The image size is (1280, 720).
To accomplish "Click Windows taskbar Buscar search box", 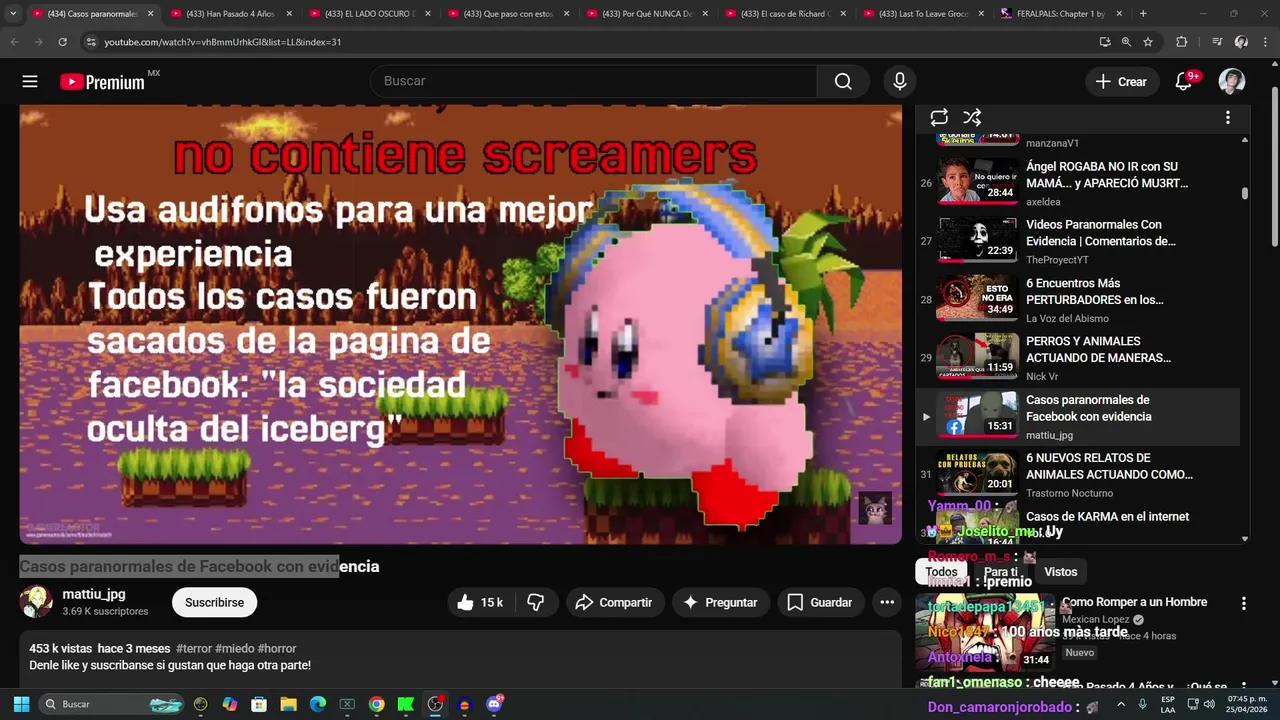I will pos(112,704).
